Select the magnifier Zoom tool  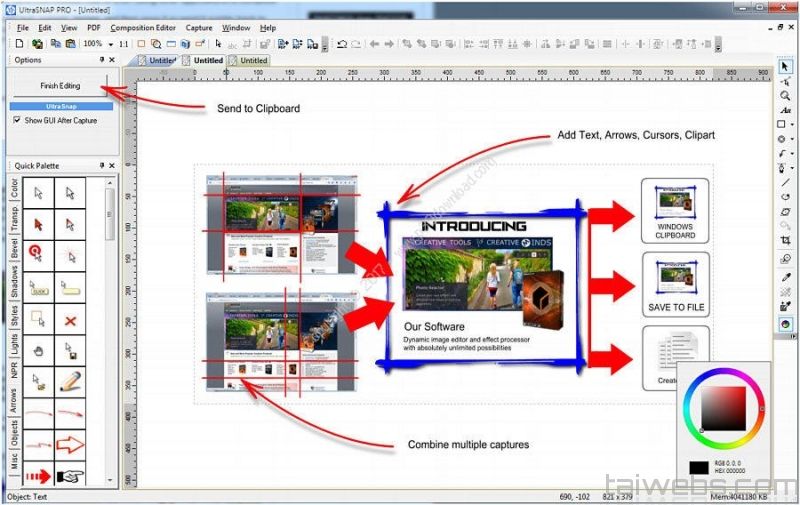coord(785,95)
